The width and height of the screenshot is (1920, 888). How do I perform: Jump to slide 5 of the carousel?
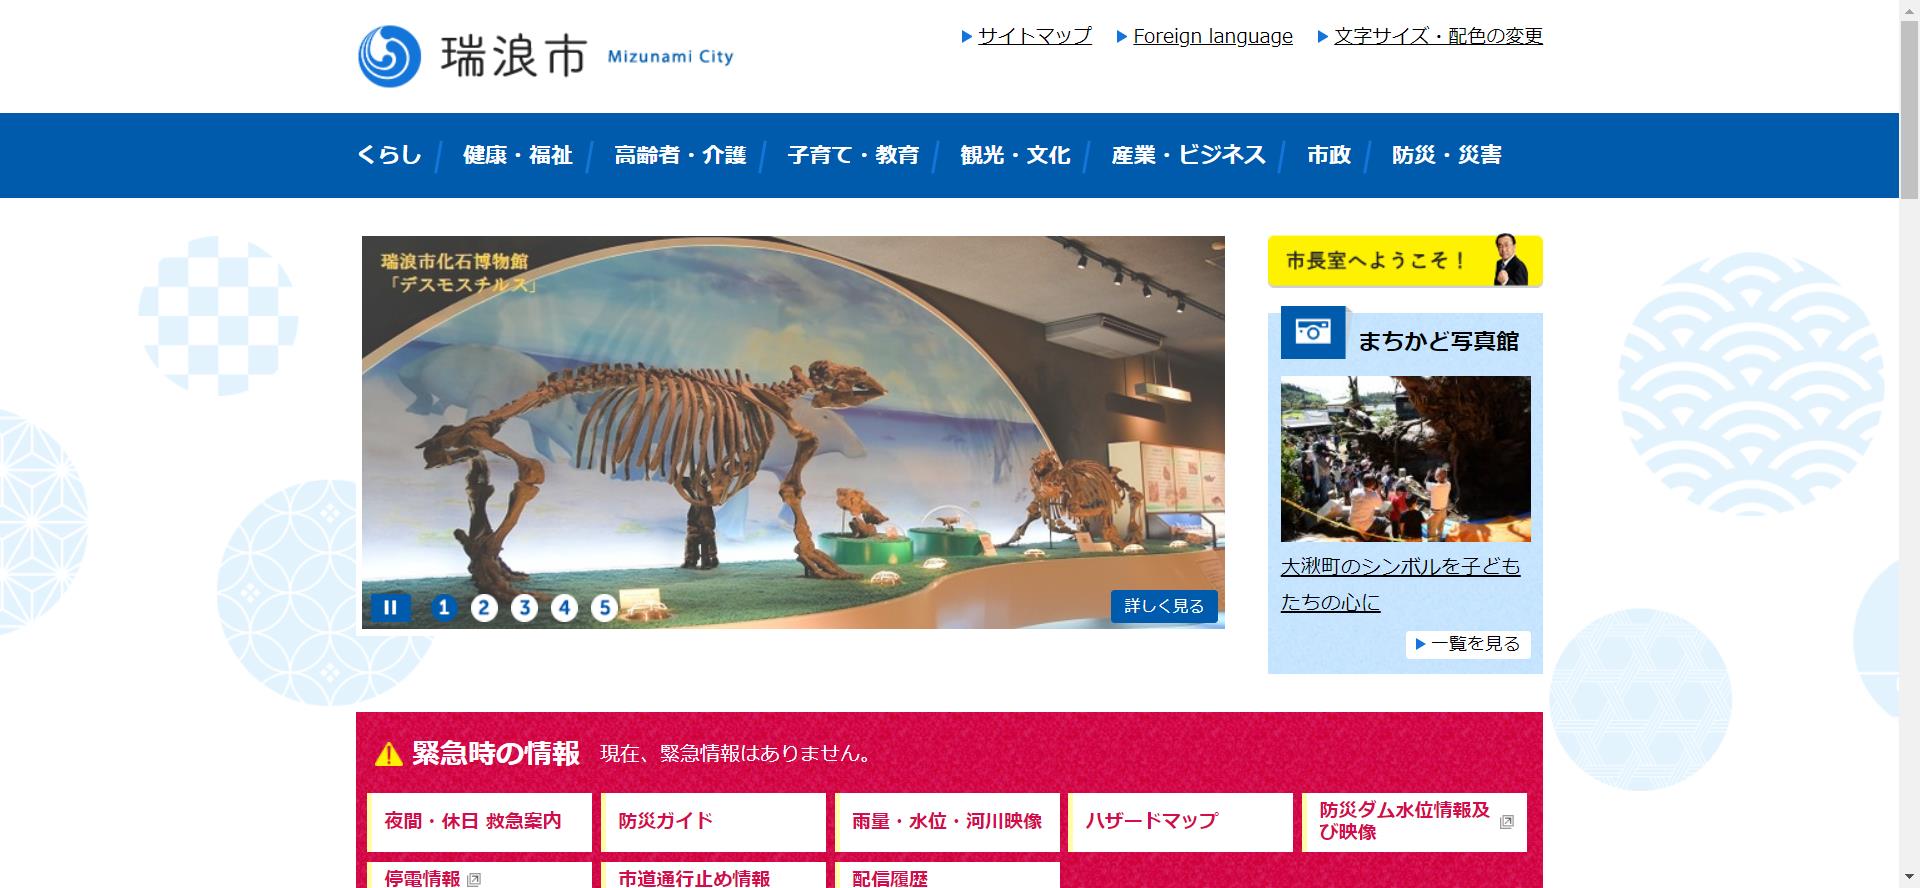[604, 607]
